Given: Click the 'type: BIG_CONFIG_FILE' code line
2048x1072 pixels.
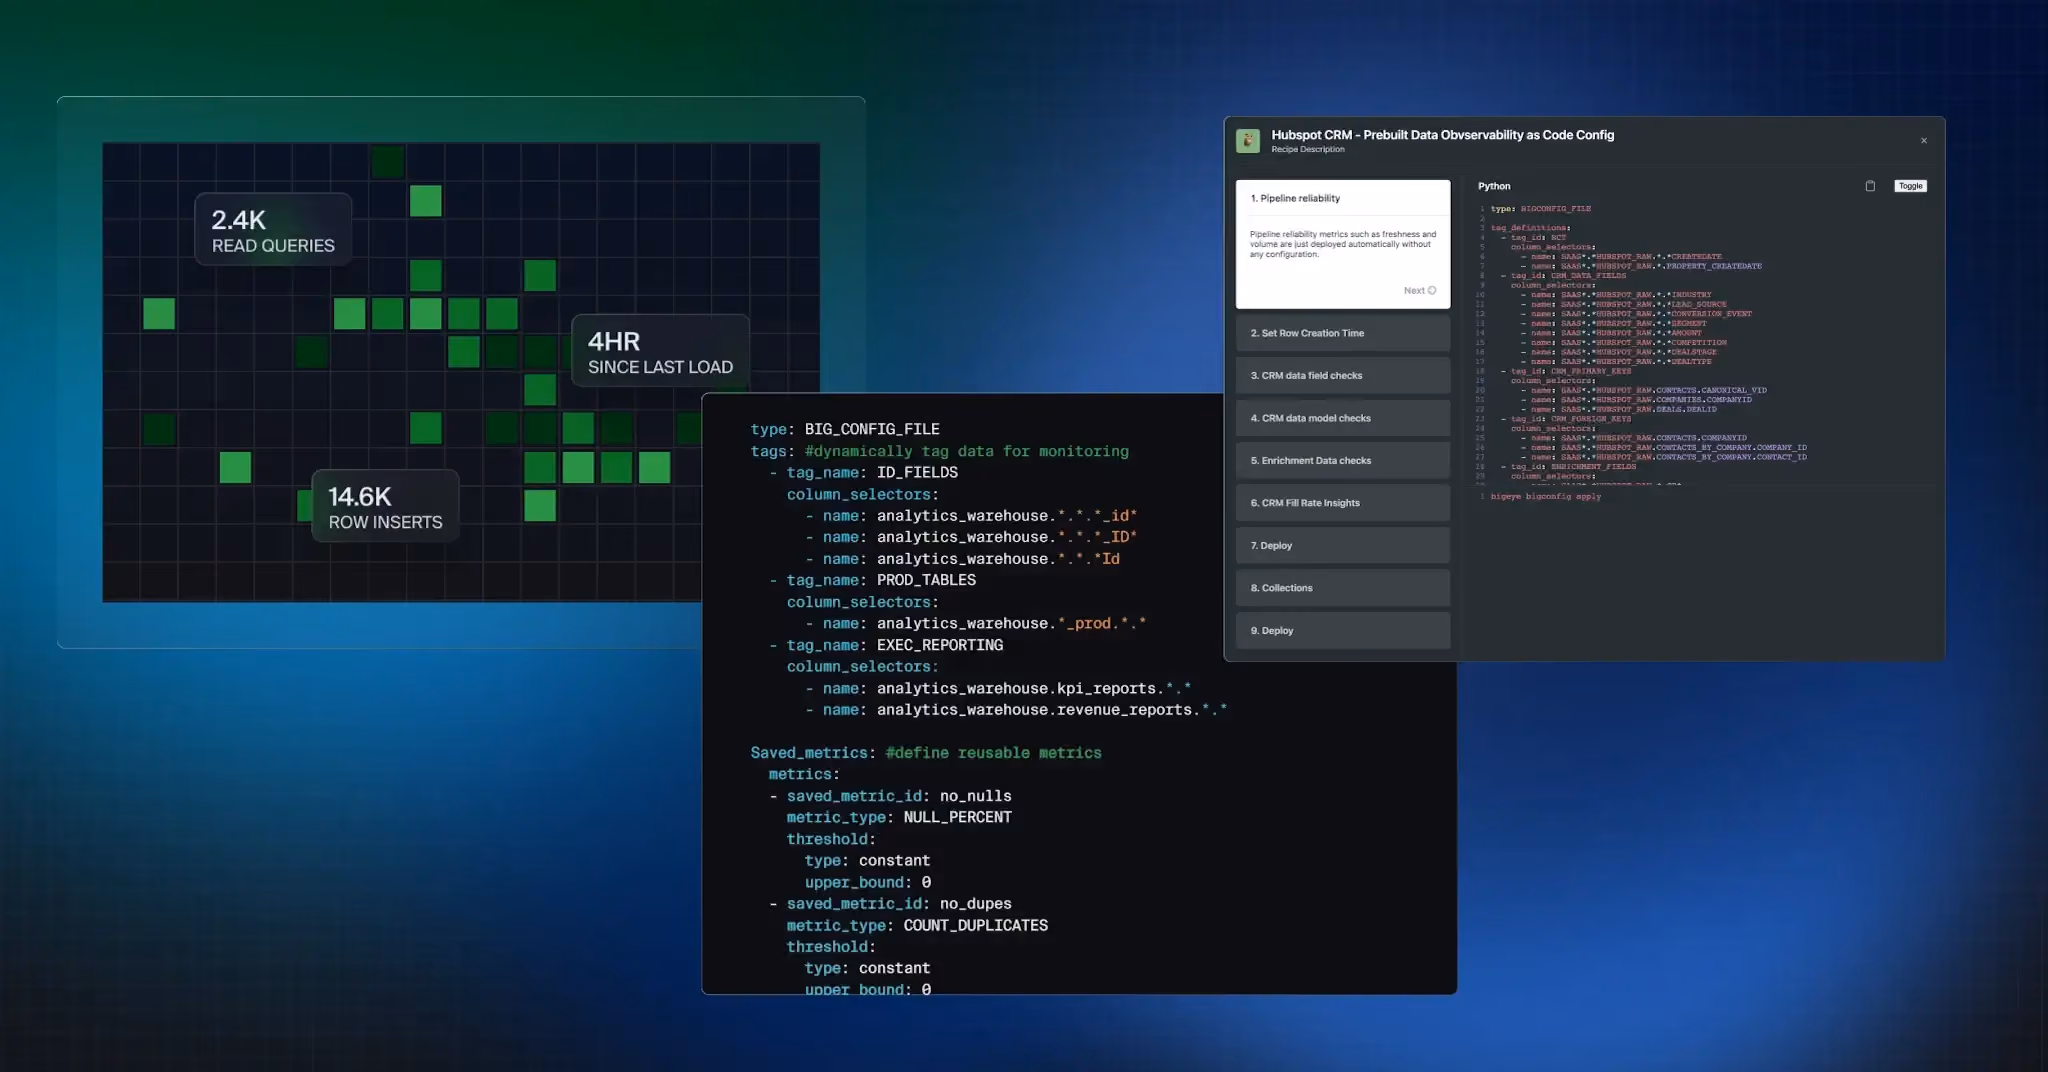Looking at the screenshot, I should click(x=845, y=429).
